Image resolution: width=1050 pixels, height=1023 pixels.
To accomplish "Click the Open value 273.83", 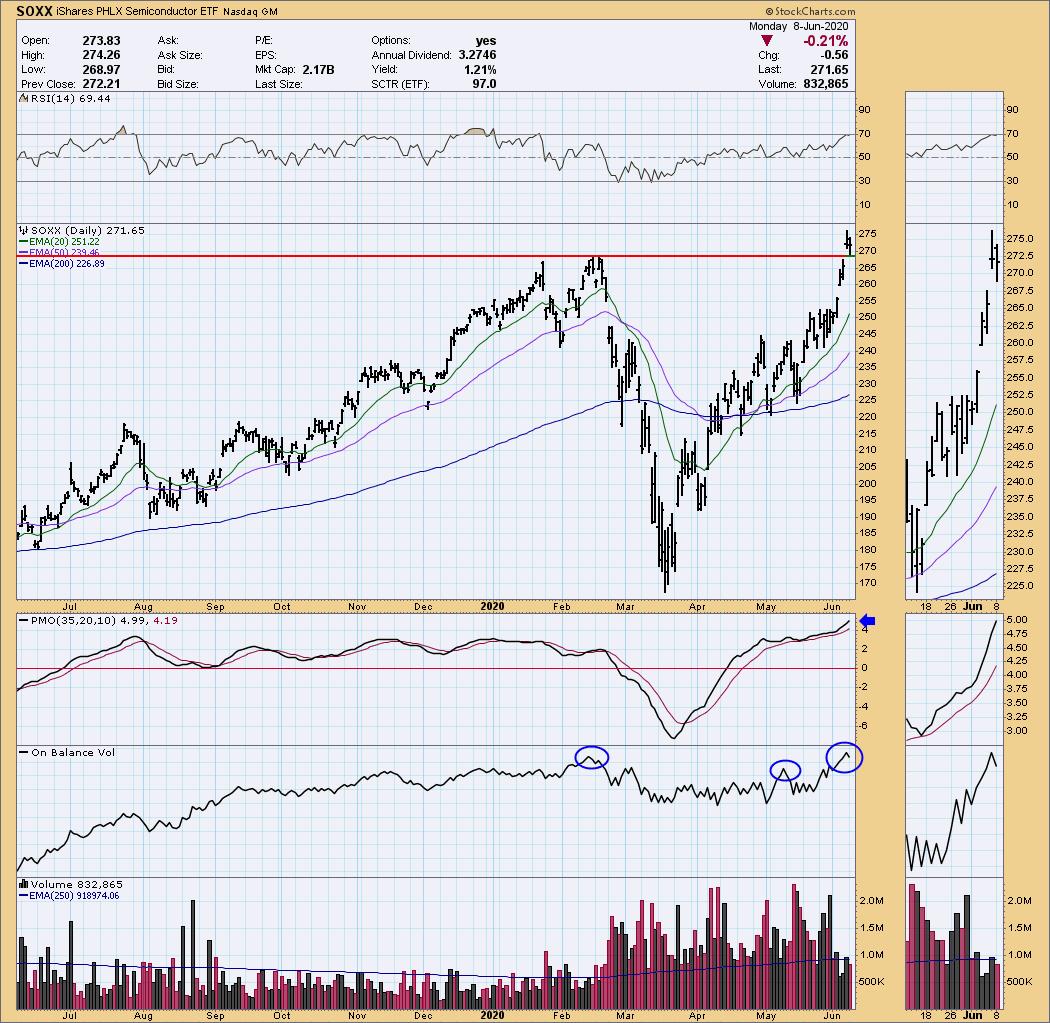I will pos(101,40).
